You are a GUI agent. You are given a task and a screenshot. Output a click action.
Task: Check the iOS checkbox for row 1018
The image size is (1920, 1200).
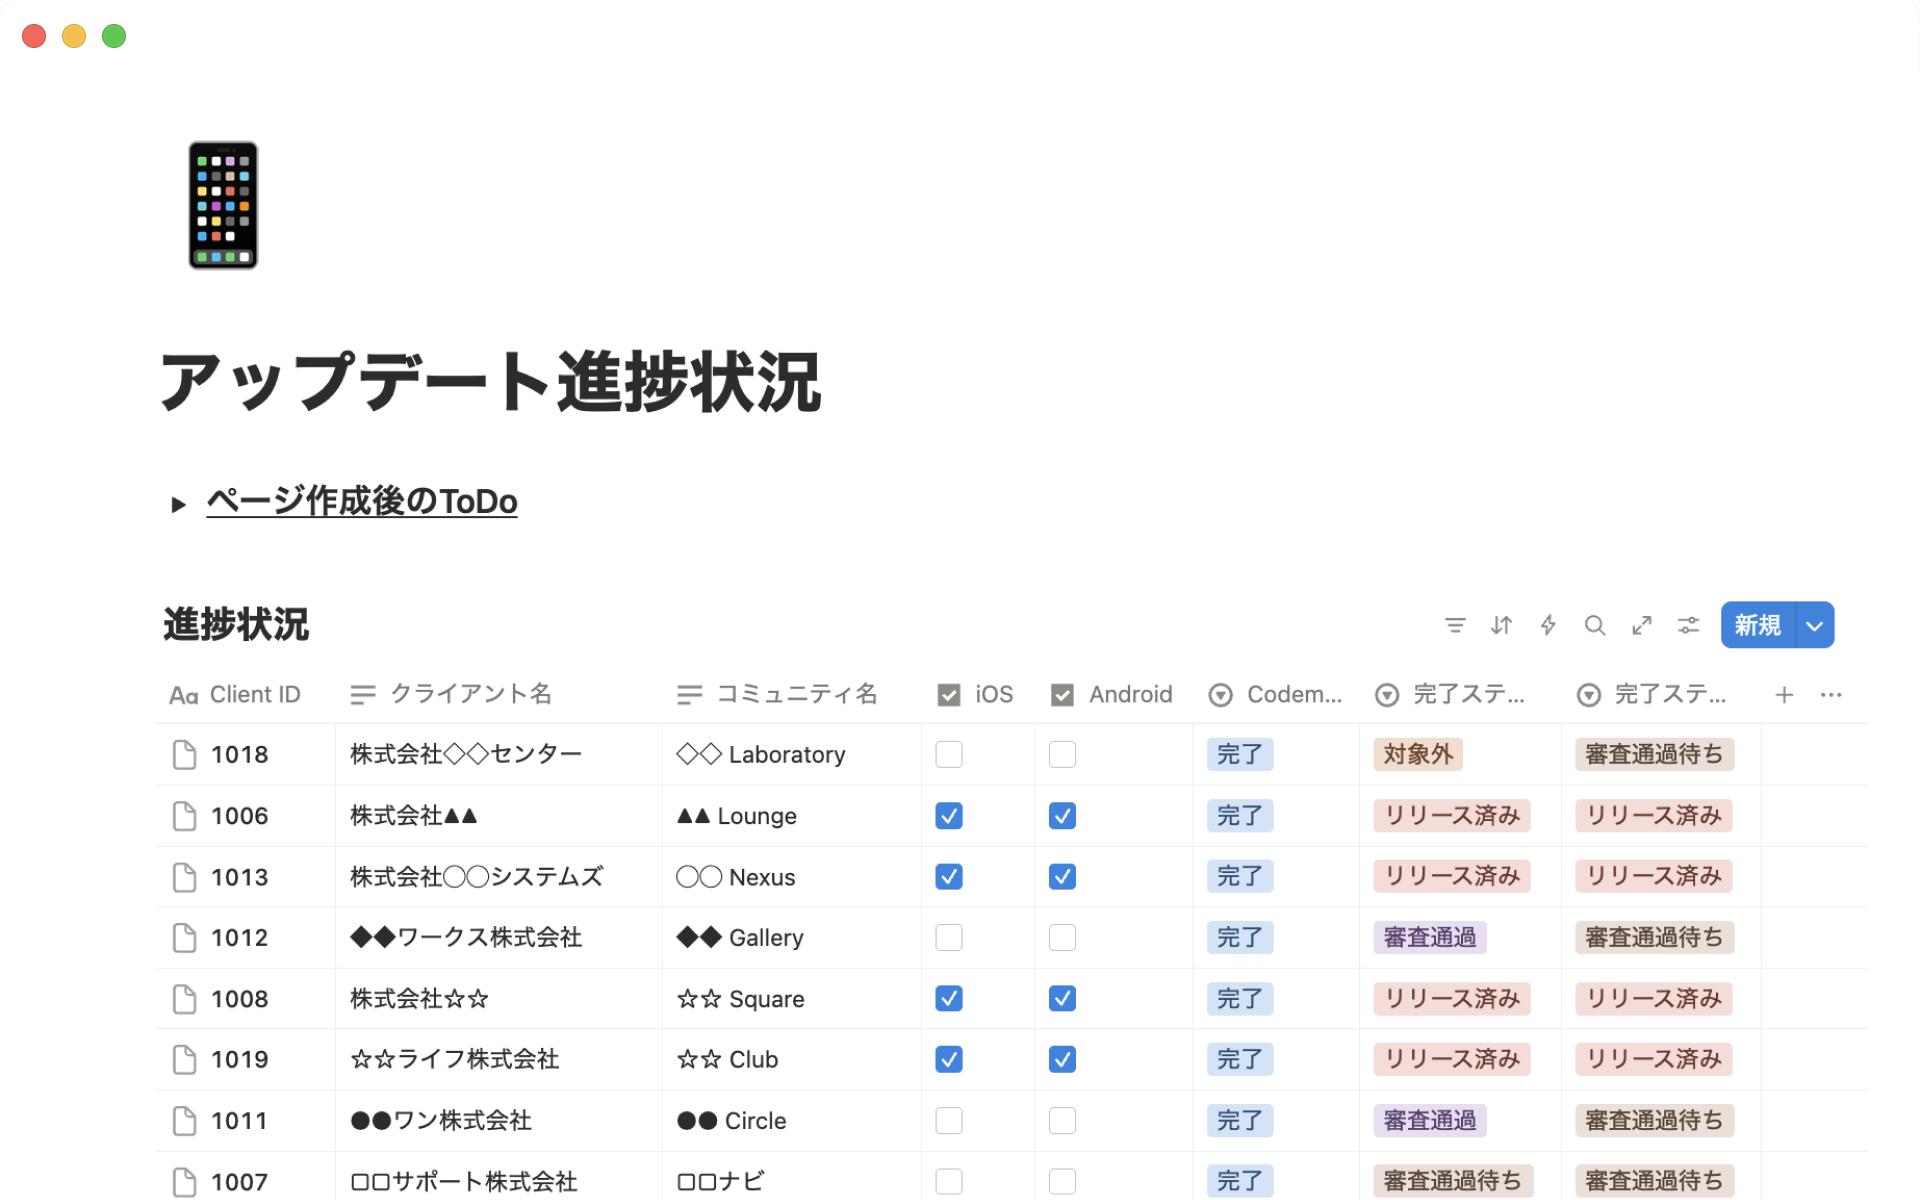pyautogui.click(x=948, y=754)
